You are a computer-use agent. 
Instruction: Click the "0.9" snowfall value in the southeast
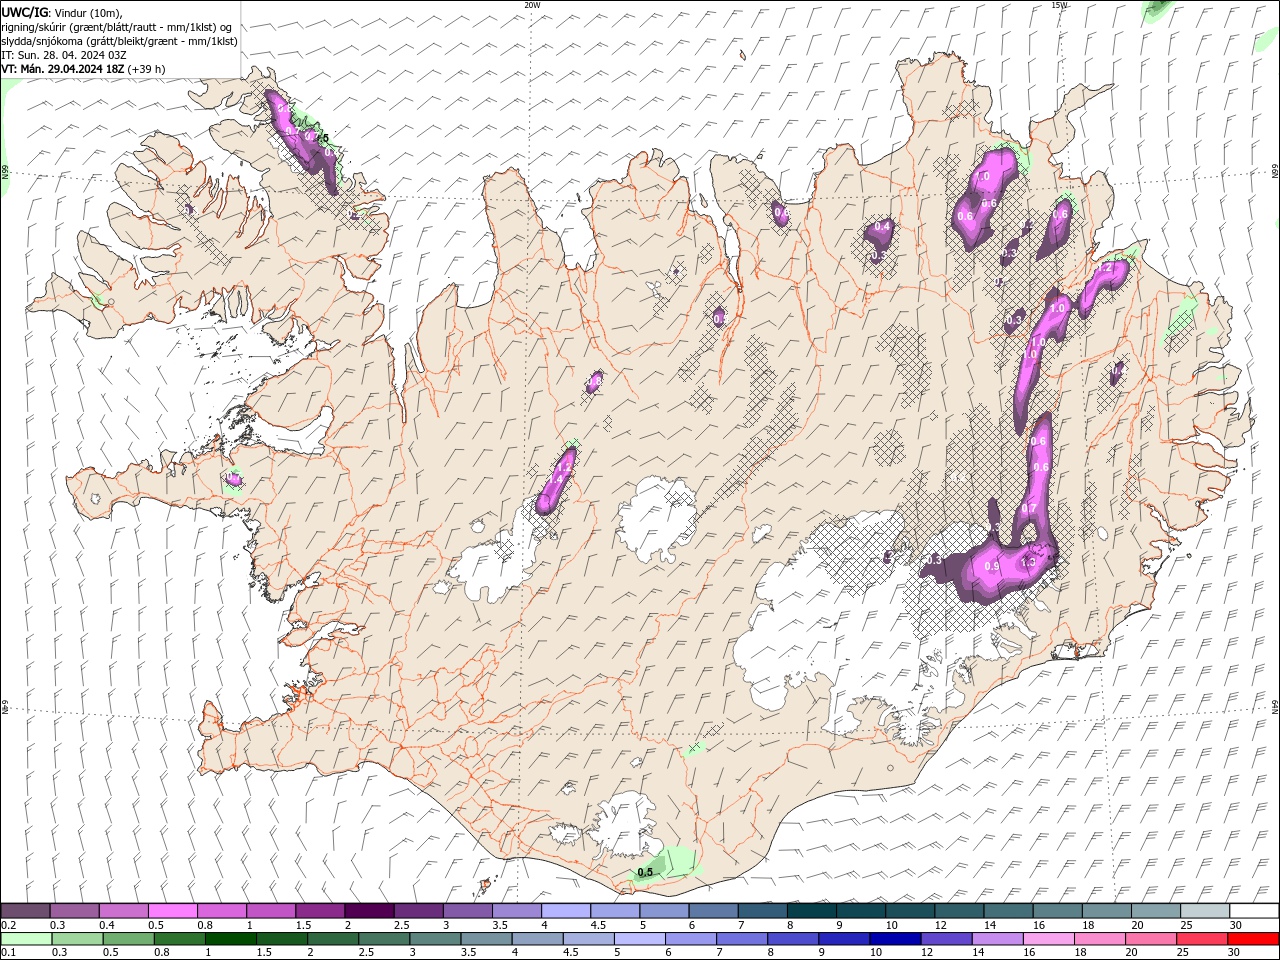click(x=992, y=566)
